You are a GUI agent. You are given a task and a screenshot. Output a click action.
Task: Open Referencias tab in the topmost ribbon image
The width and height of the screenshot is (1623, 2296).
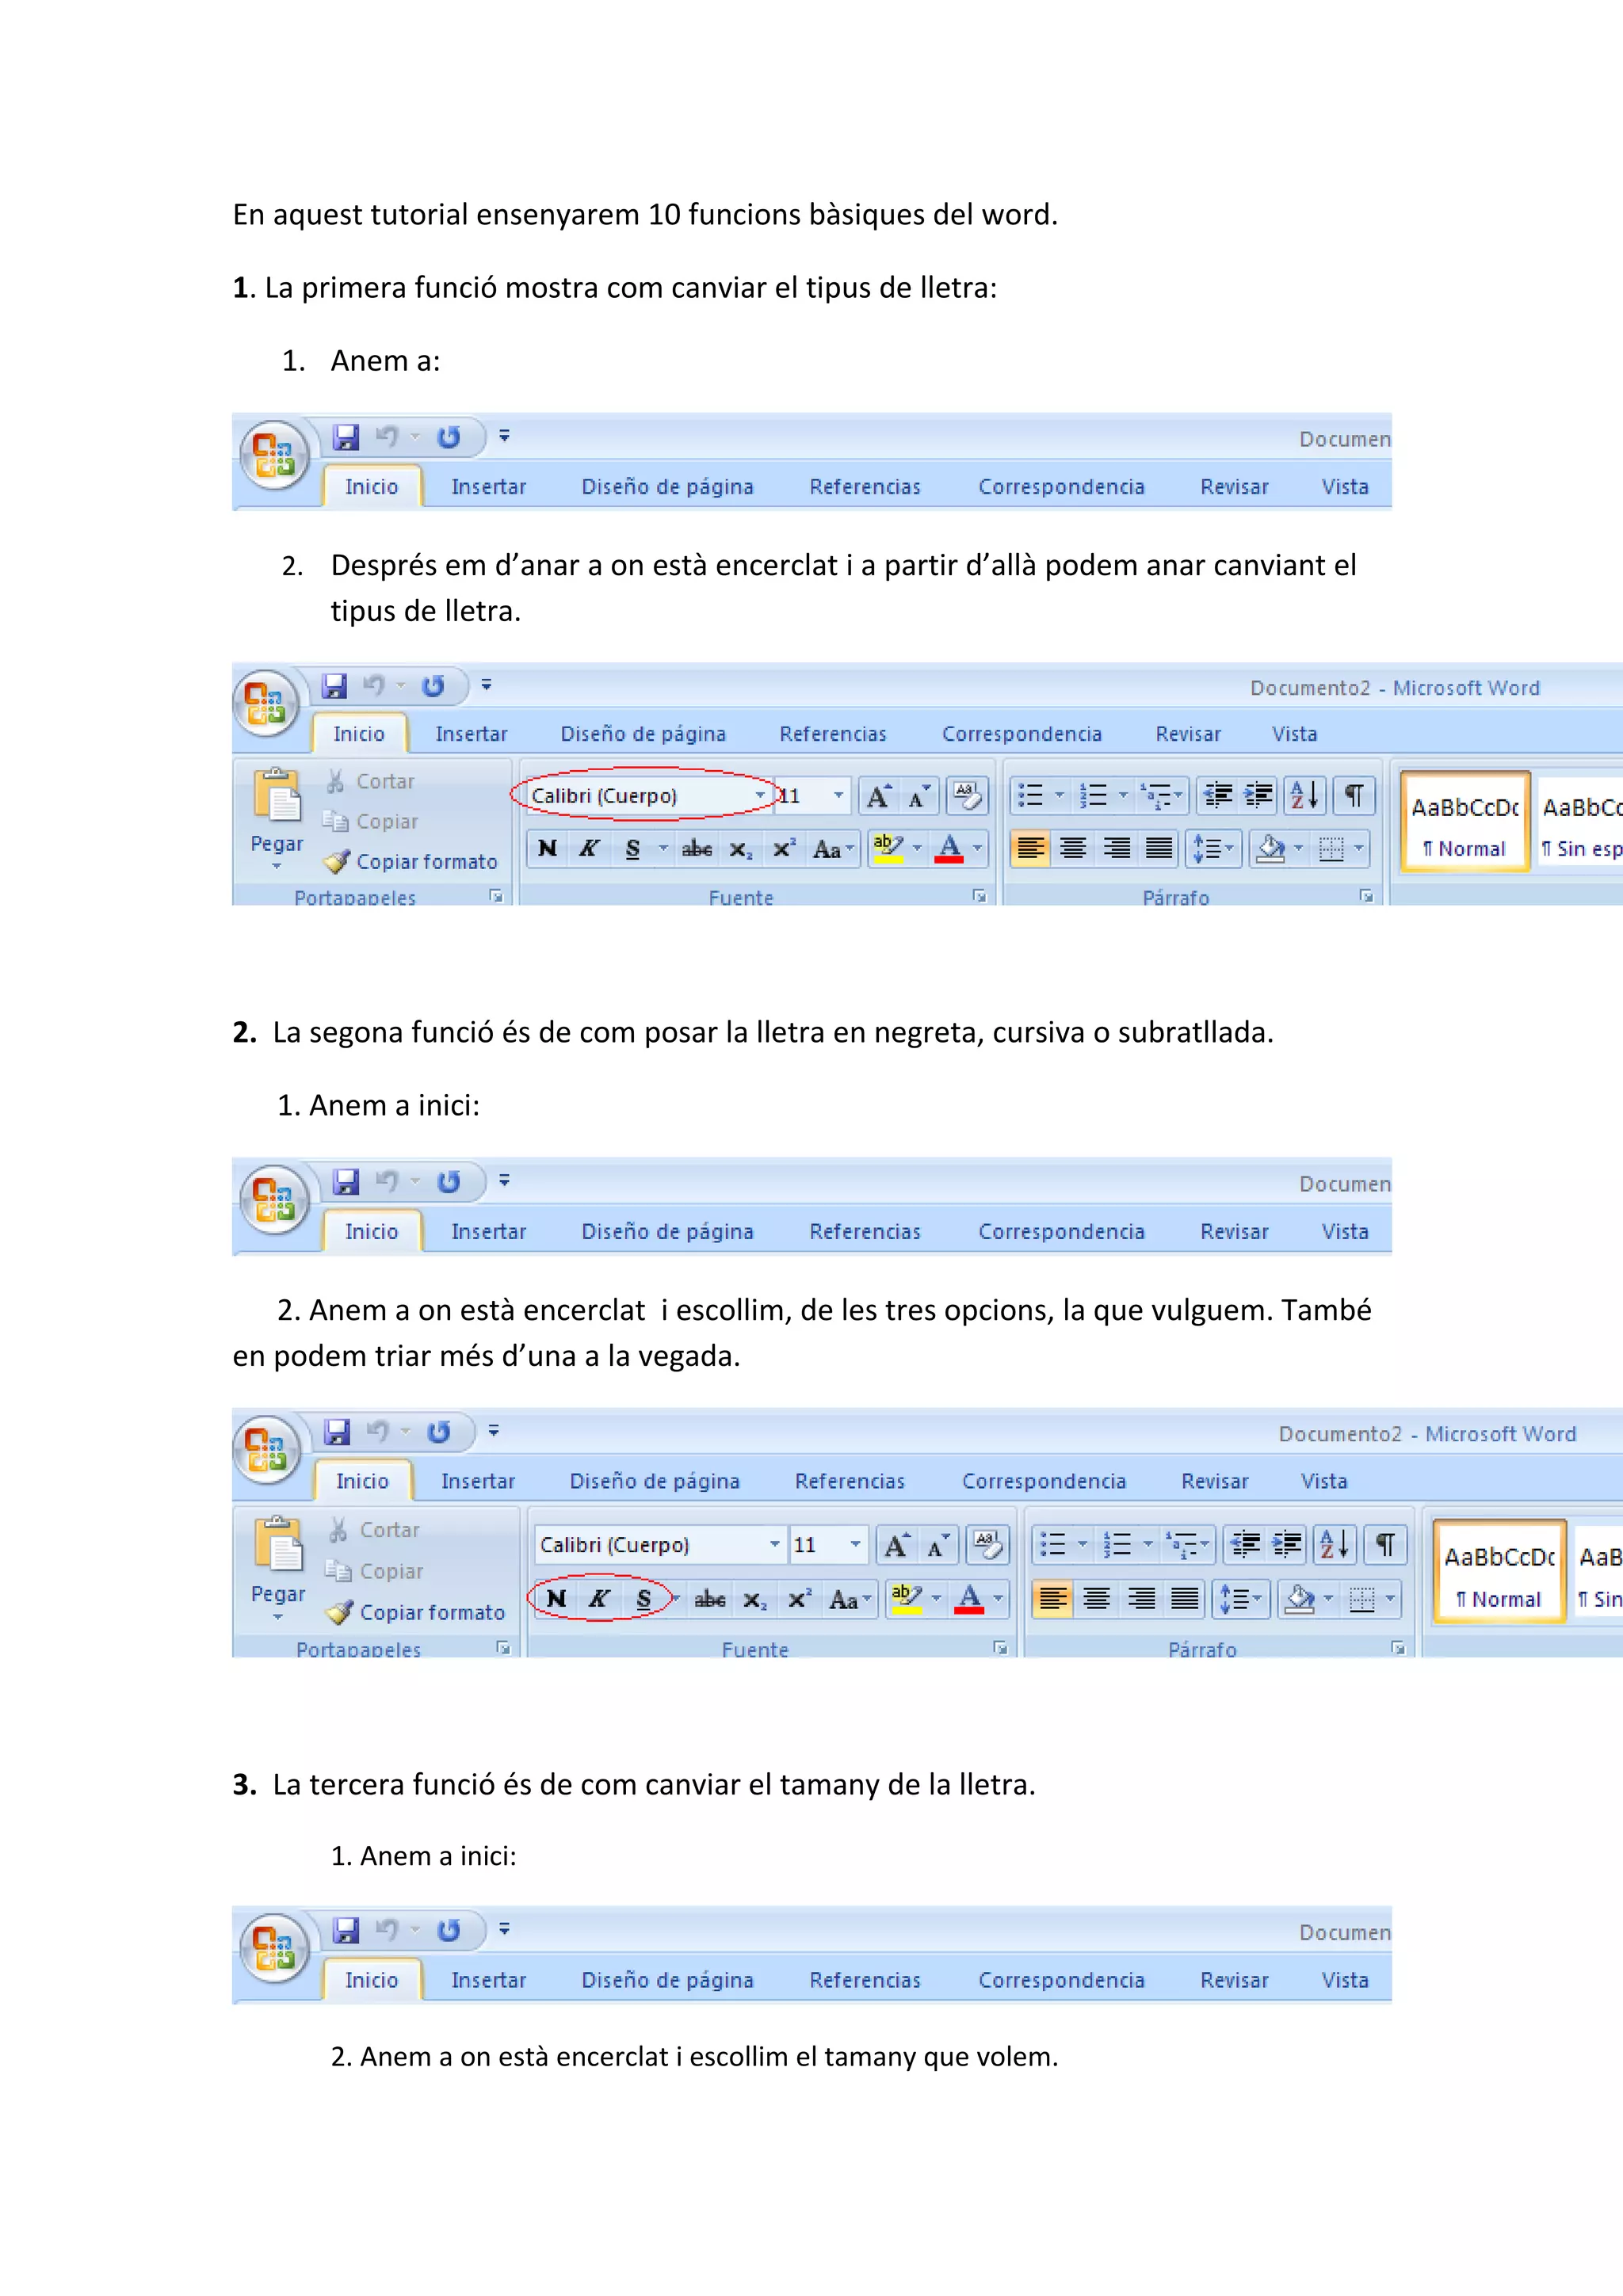coord(864,487)
